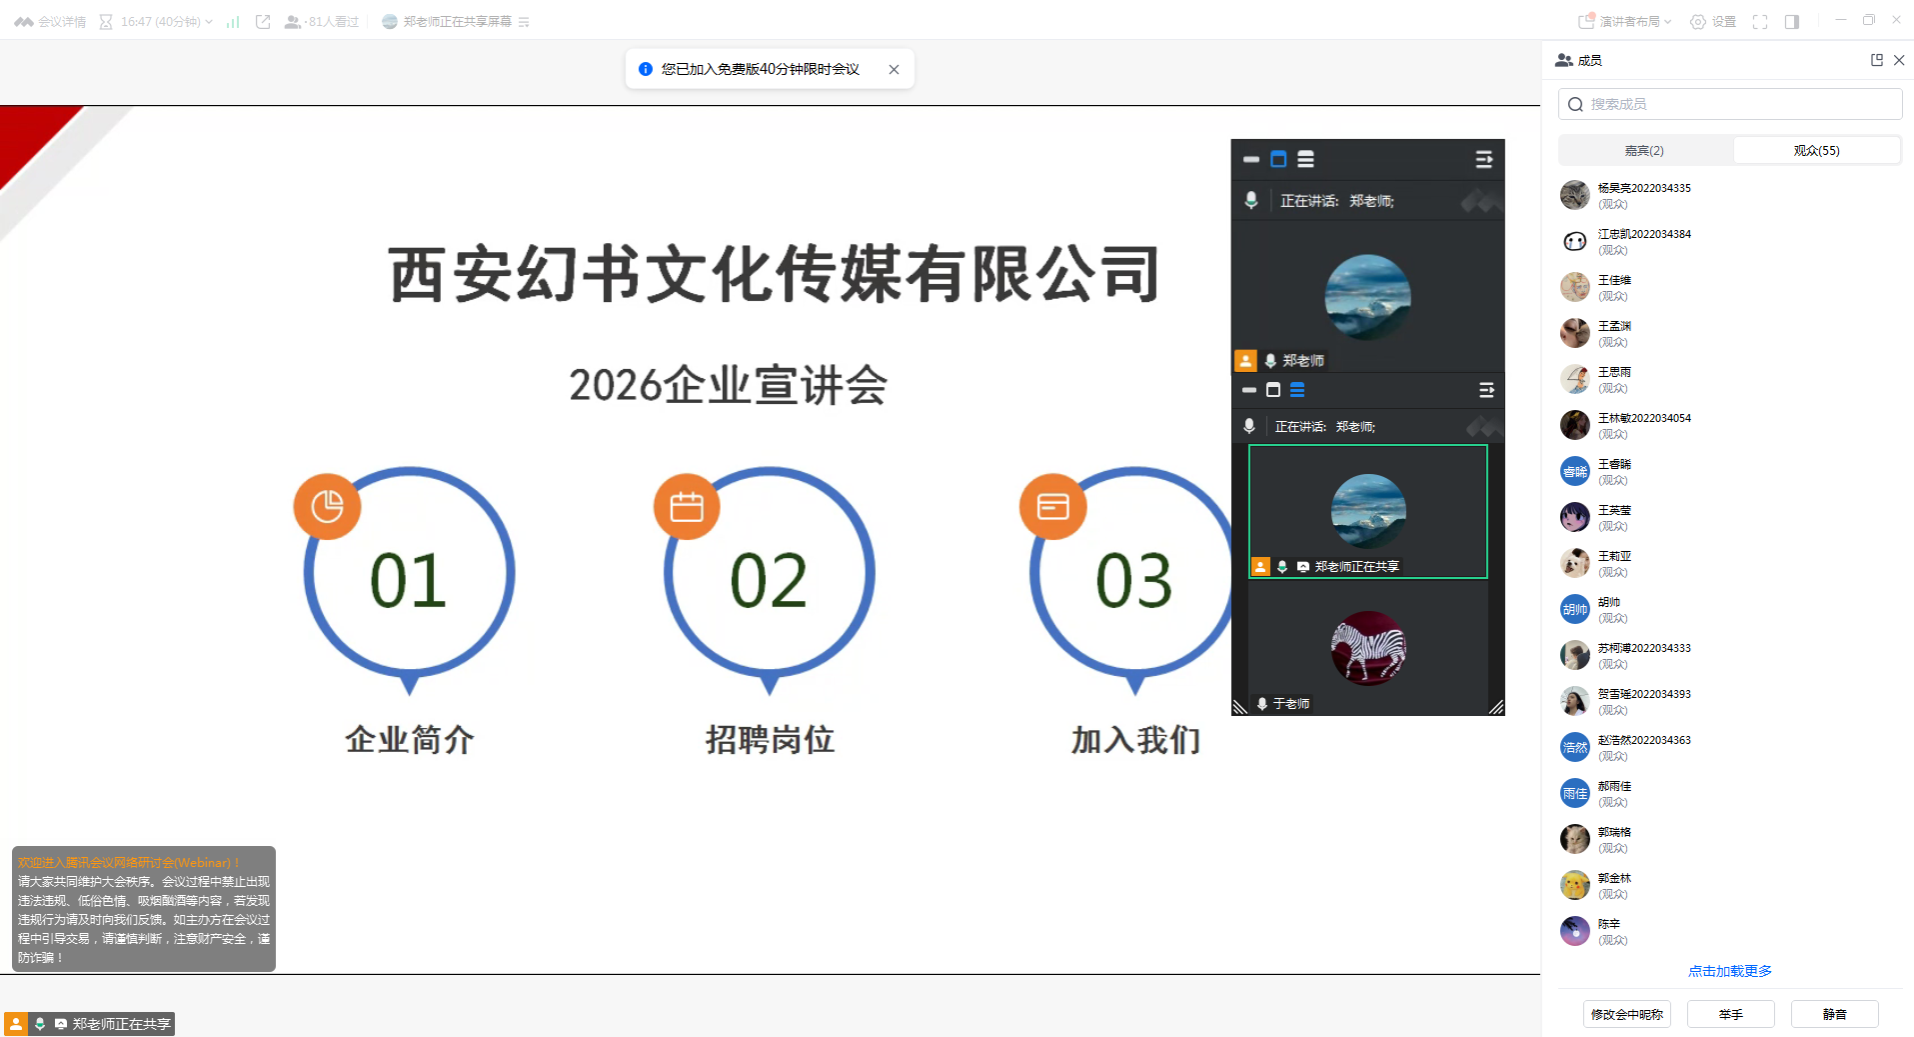Pop out the 成员 members panel
Screen dimensions: 1914x1037
(x=1877, y=60)
